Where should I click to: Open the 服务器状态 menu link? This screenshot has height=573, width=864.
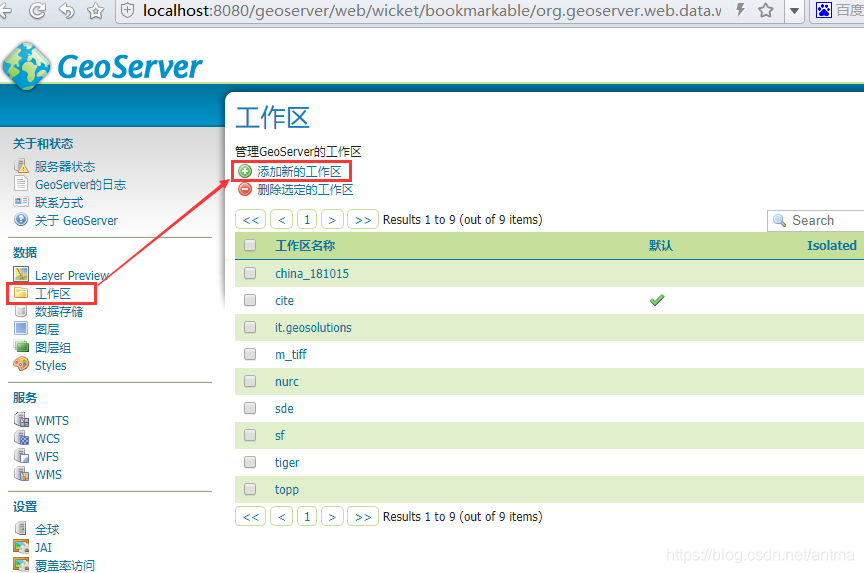[65, 166]
